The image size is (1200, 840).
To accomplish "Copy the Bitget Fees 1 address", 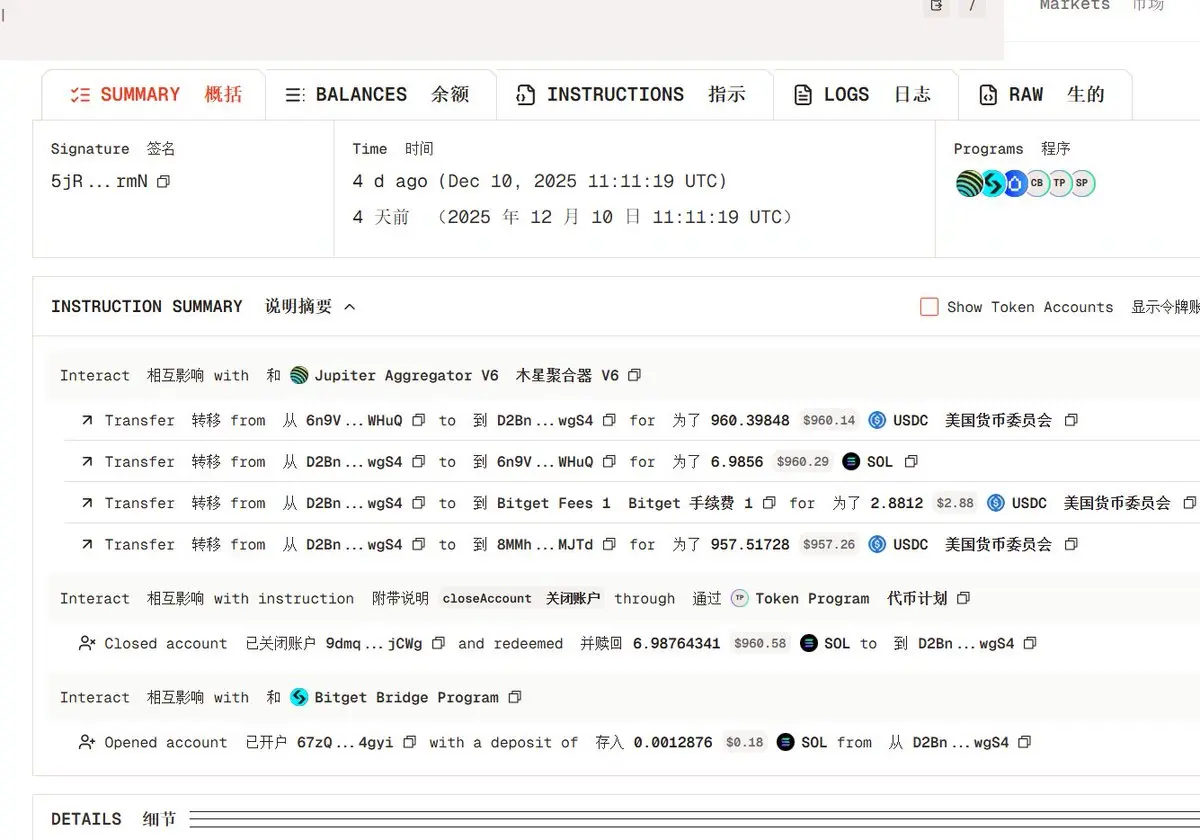I will coord(769,503).
